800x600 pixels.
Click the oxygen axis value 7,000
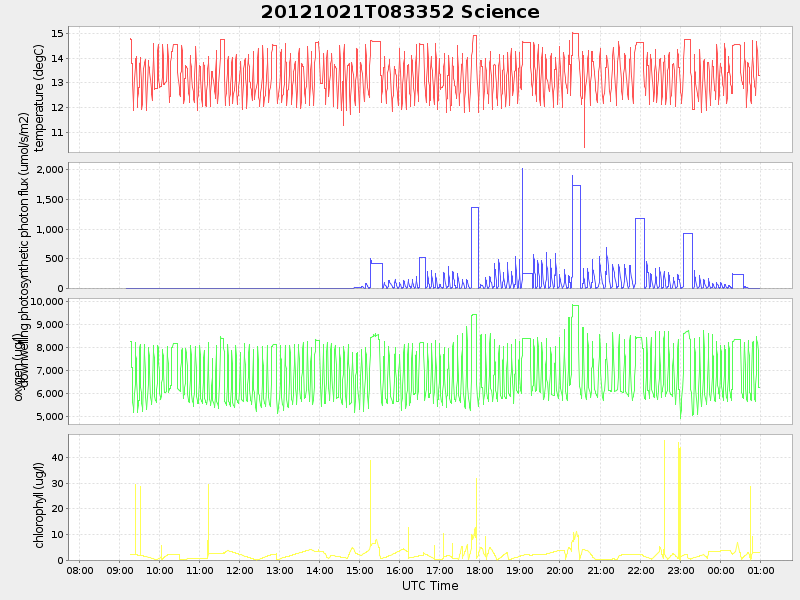pos(49,370)
